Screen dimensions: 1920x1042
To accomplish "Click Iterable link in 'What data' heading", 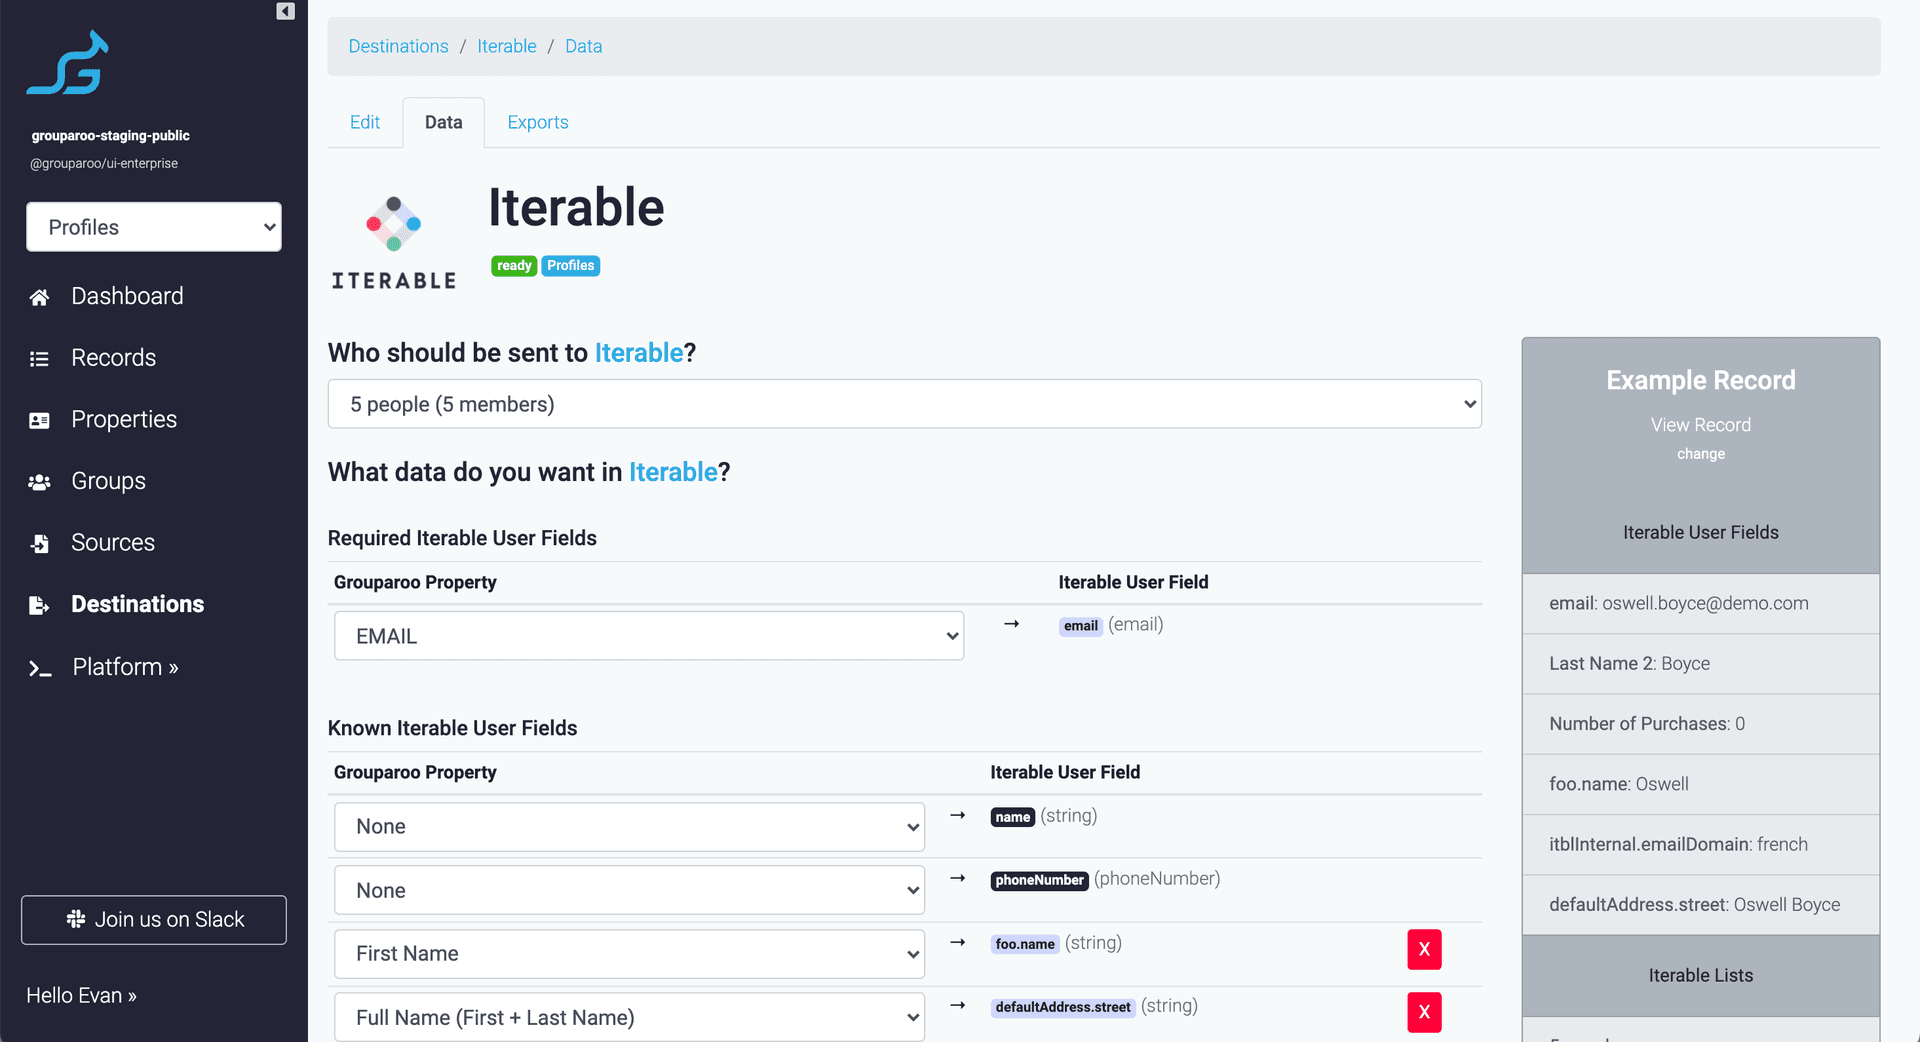I will point(673,472).
